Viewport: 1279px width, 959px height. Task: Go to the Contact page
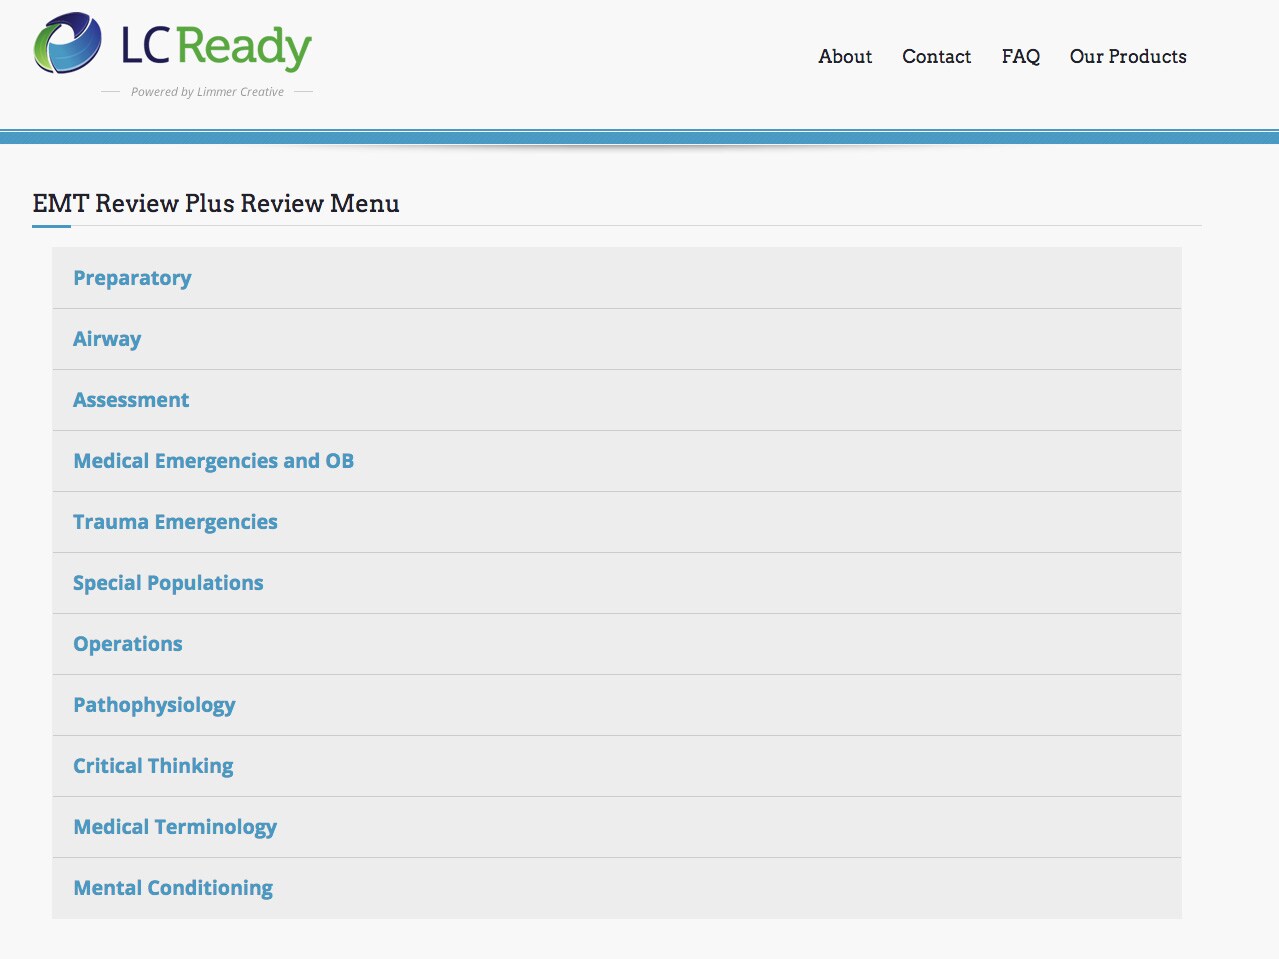(936, 57)
